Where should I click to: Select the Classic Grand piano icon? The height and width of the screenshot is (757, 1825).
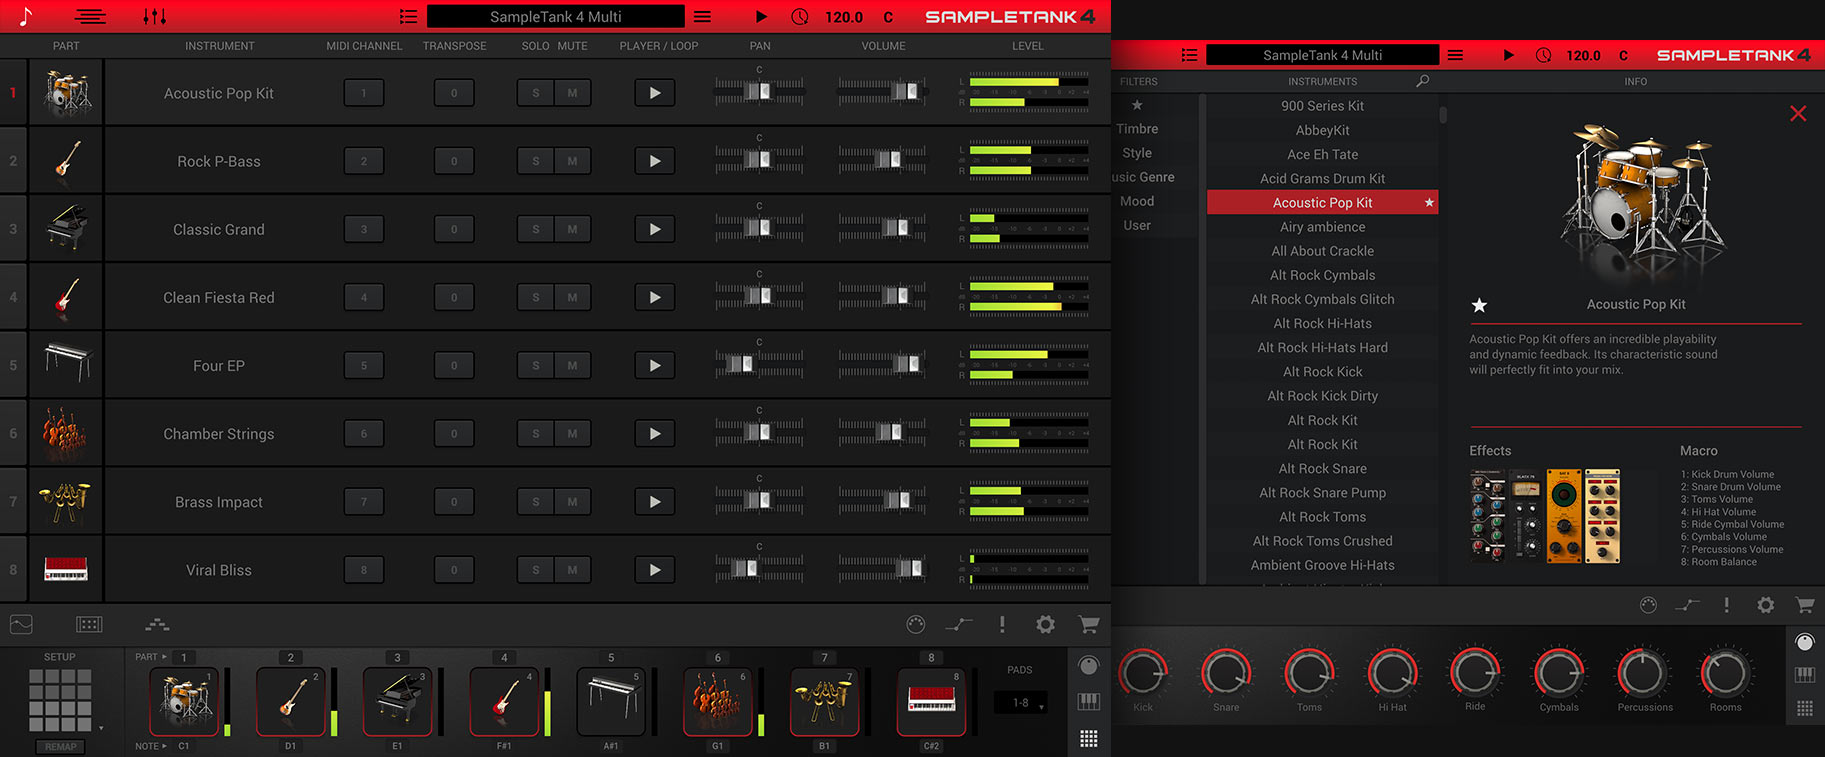(67, 229)
